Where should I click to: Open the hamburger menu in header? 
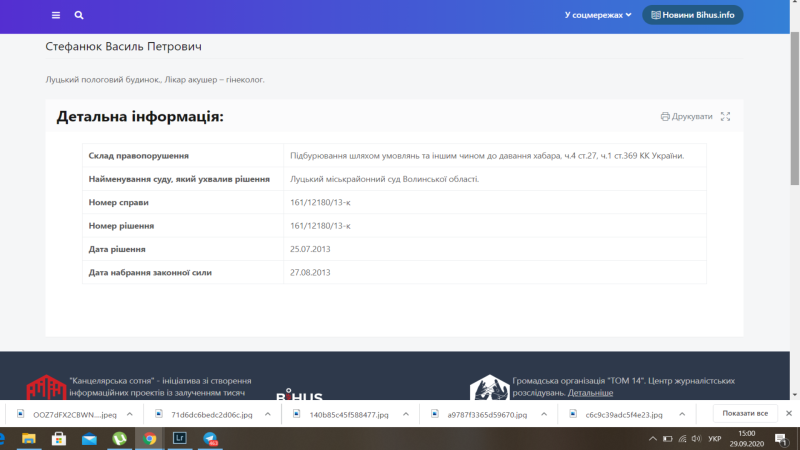(x=56, y=16)
